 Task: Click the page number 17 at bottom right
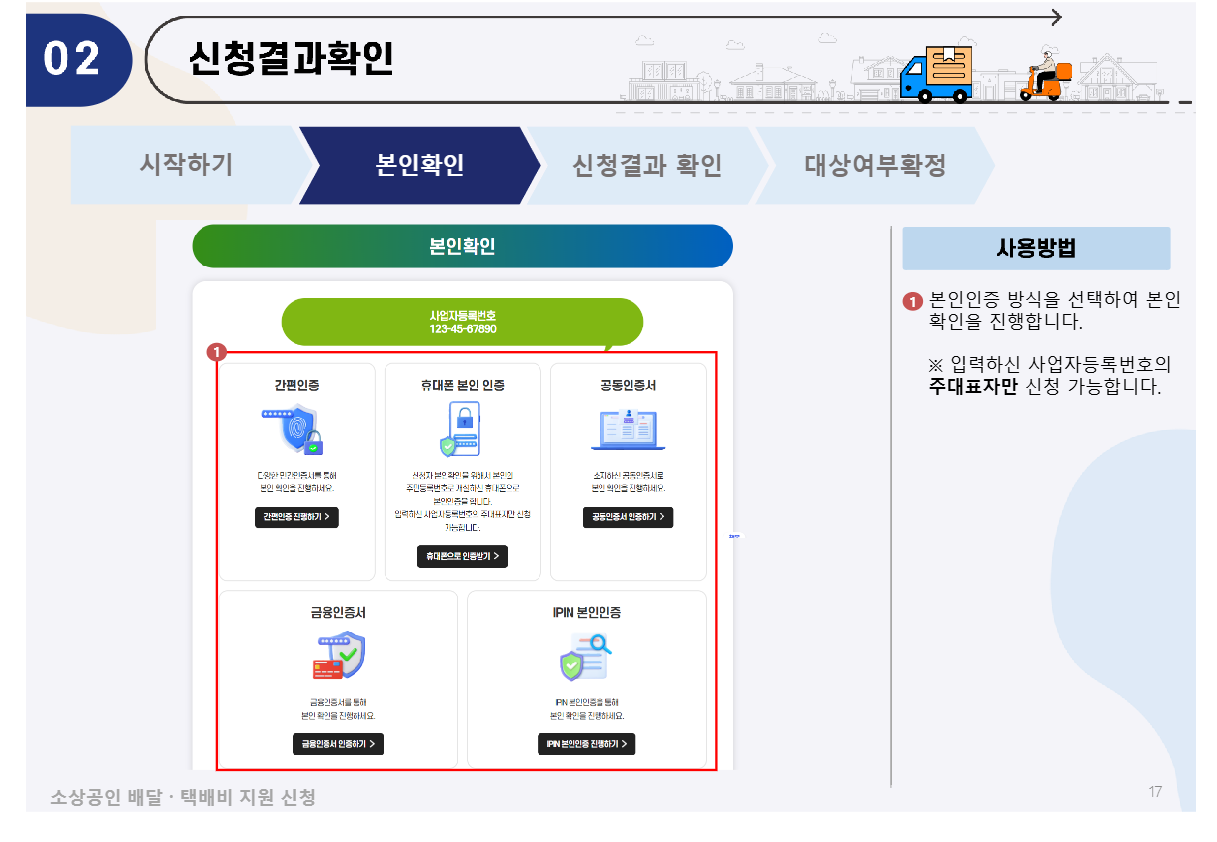click(1153, 790)
